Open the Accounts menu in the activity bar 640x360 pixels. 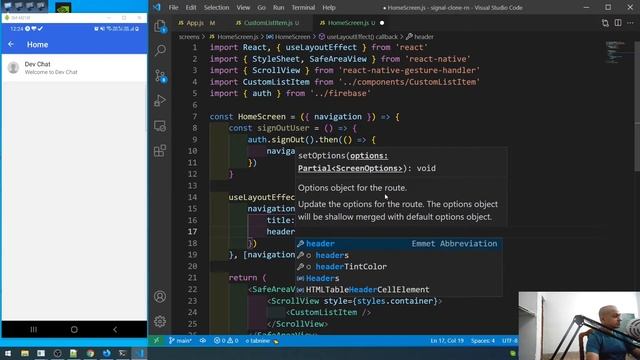point(160,296)
